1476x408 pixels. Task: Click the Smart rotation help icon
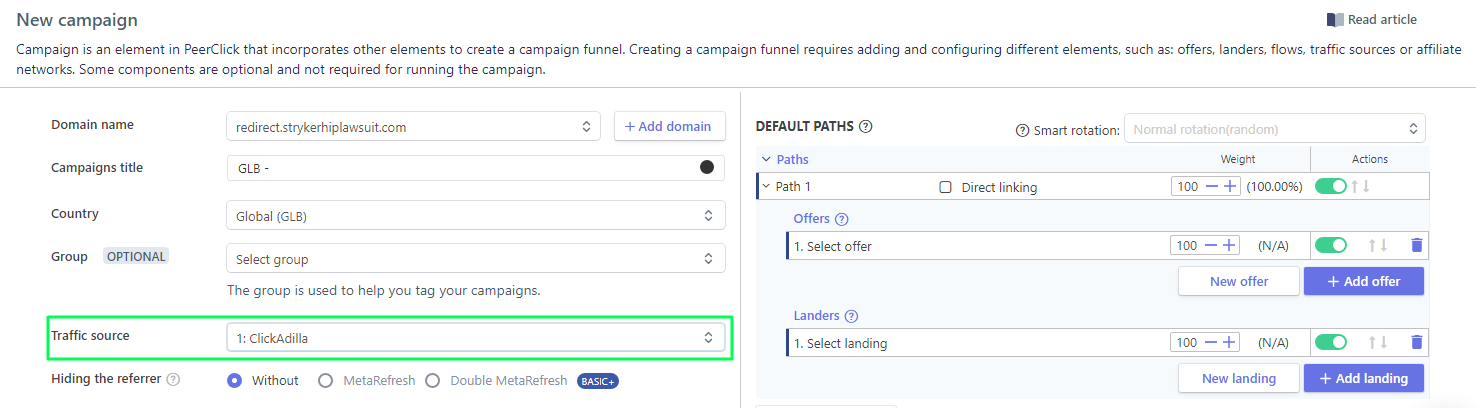point(1022,130)
